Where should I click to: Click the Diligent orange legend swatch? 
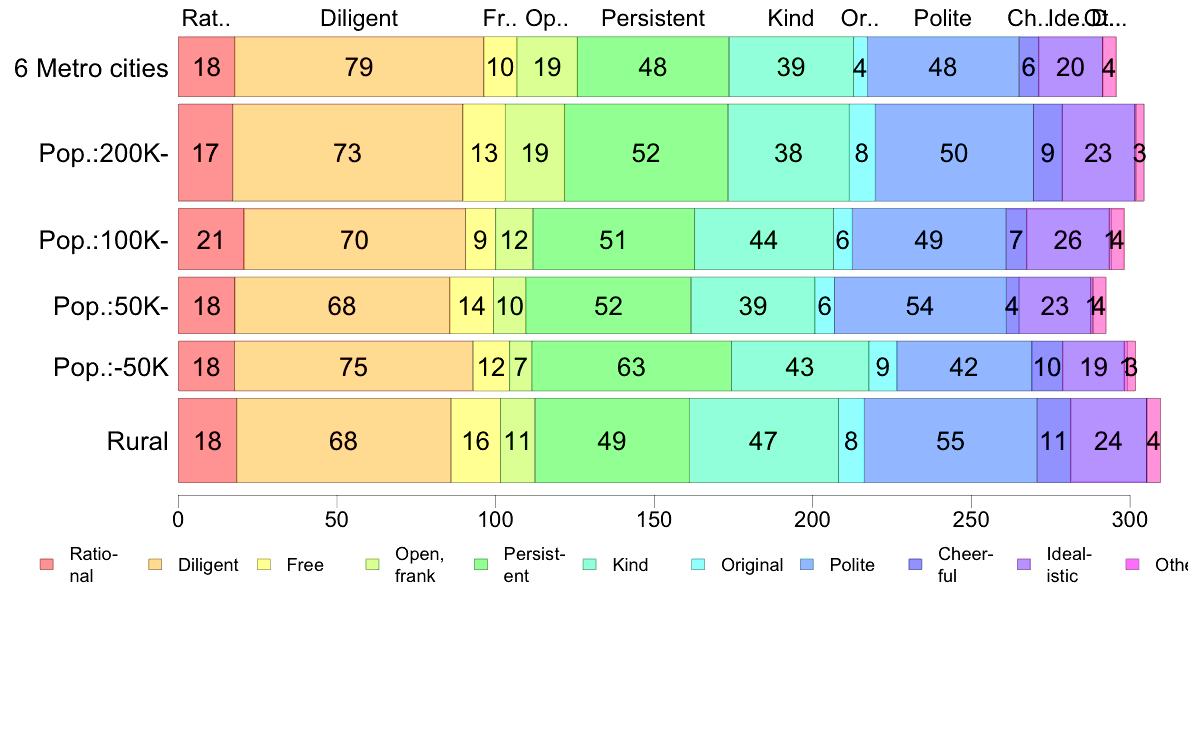(155, 564)
